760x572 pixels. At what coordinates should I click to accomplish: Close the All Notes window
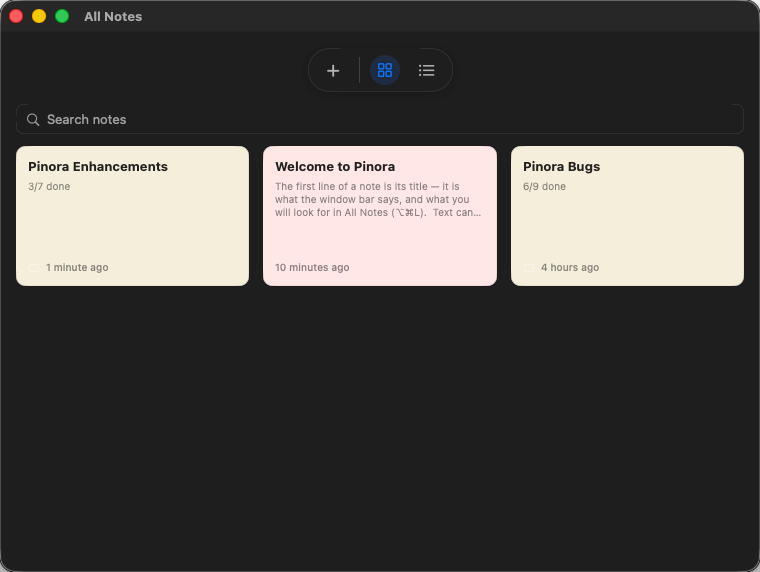[x=16, y=16]
